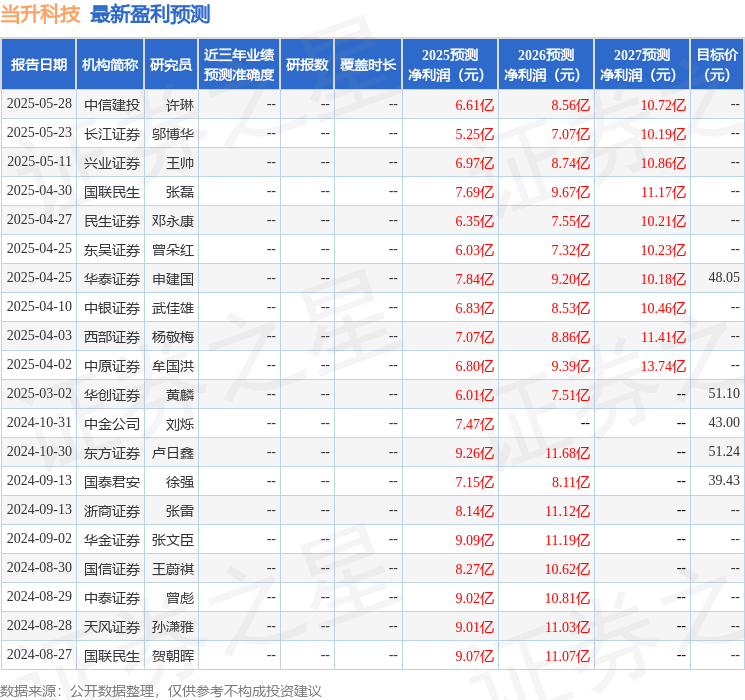The image size is (745, 700).
Task: Click the 研究员 column header
Action: pos(171,64)
